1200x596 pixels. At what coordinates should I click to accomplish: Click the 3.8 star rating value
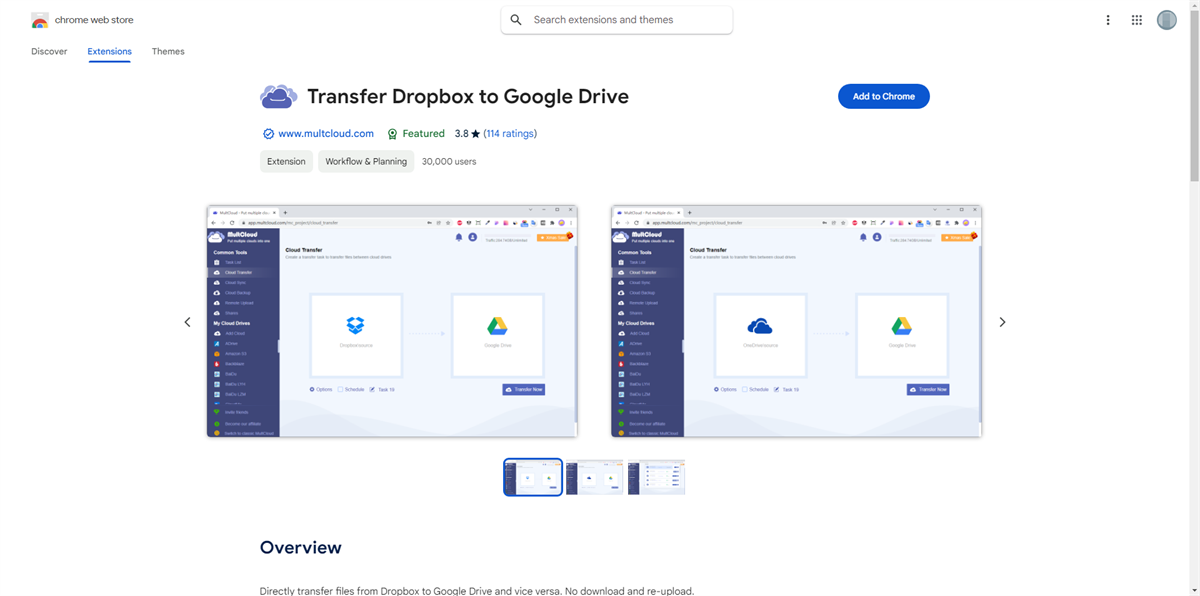[x=468, y=134]
